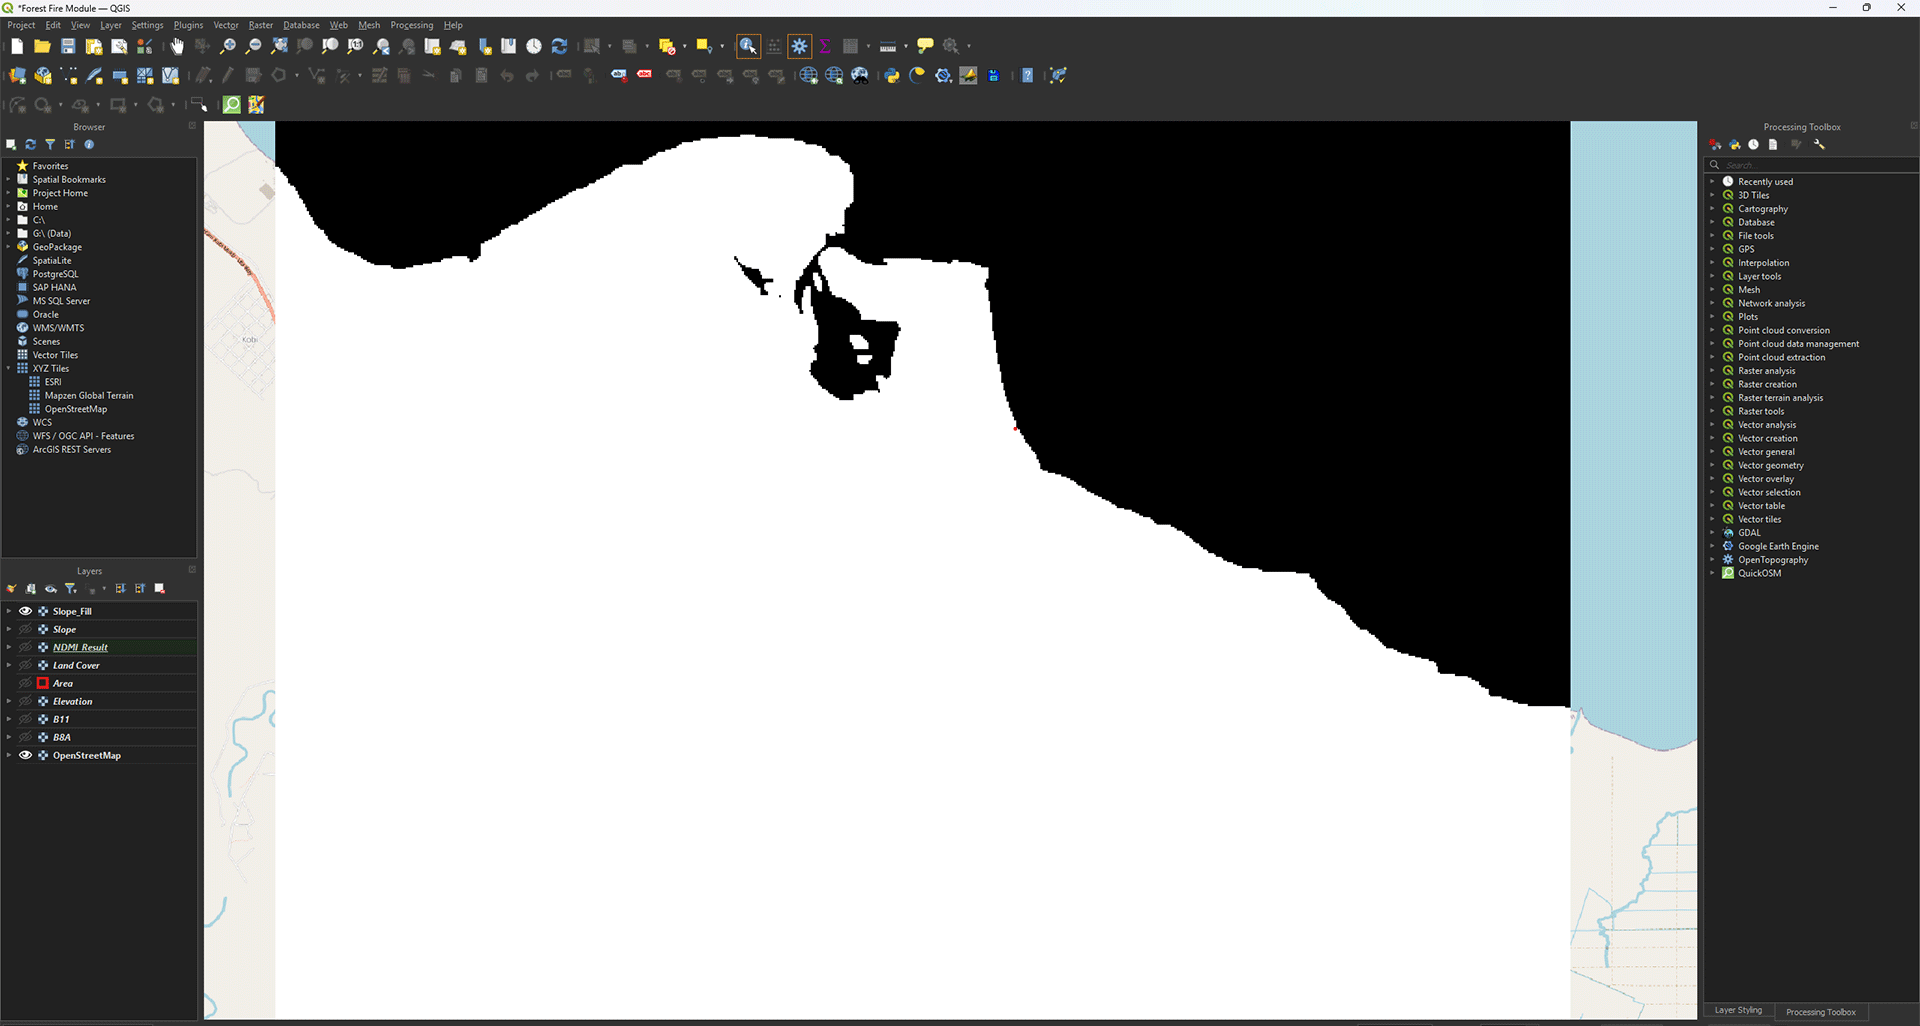
Task: Switch to the Layer Styling tab
Action: [x=1738, y=1011]
